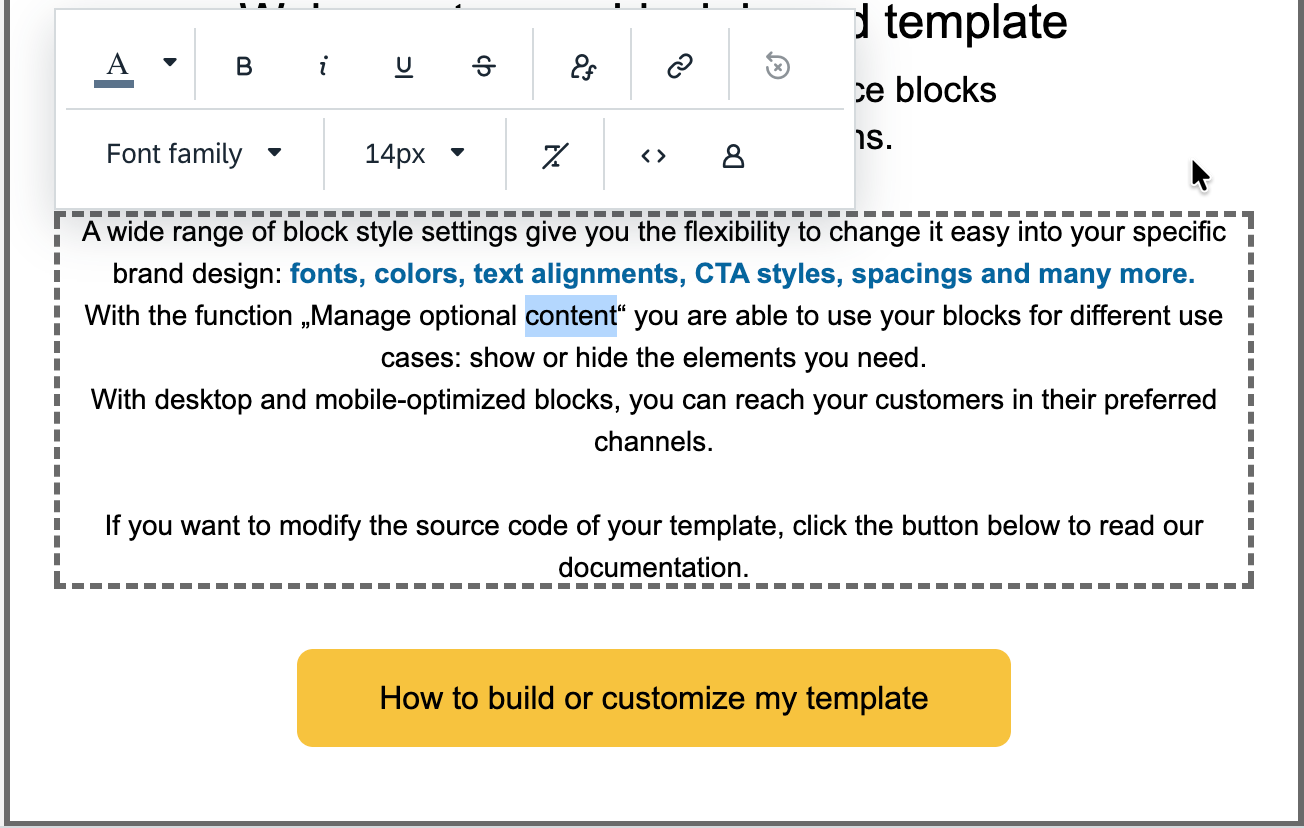Click the blue bold fonts, colors text

(742, 274)
